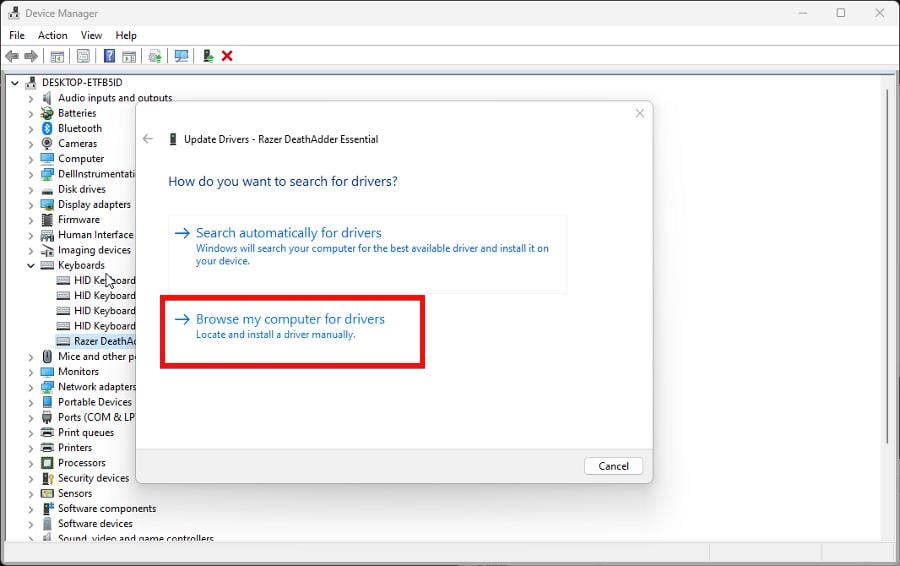Click the Audio inputs and outputs speaker icon
This screenshot has width=900, height=566.
[47, 98]
